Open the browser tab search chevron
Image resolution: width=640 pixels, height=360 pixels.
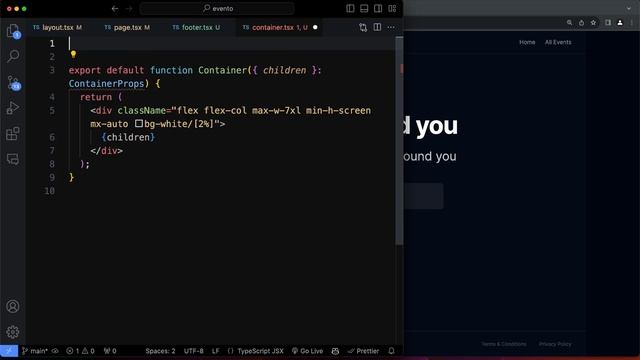629,8
